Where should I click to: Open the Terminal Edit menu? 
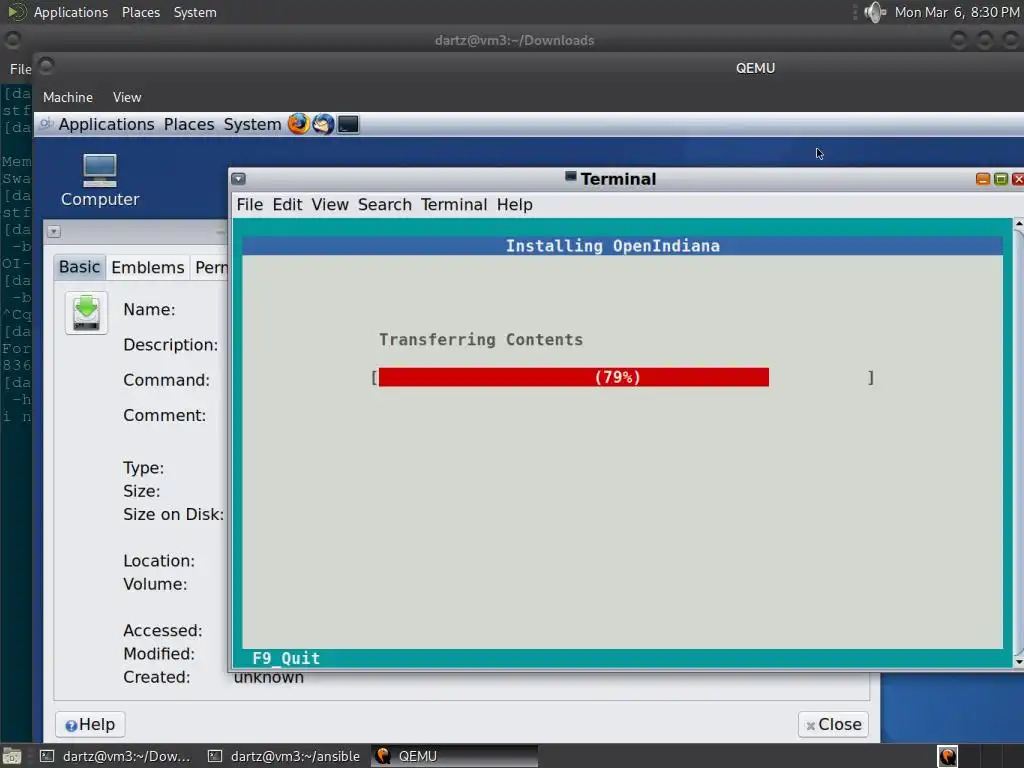click(287, 204)
